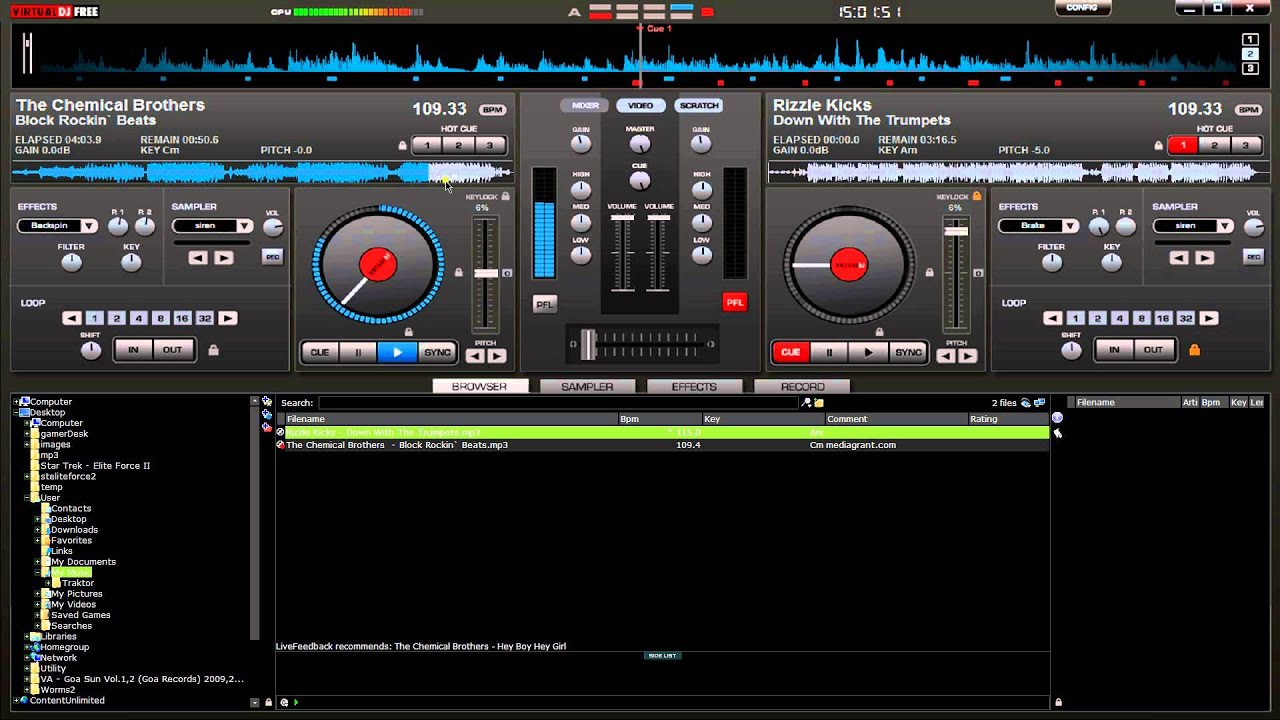Select waveform zoom level 3
This screenshot has height=720, width=1280.
(x=1249, y=69)
